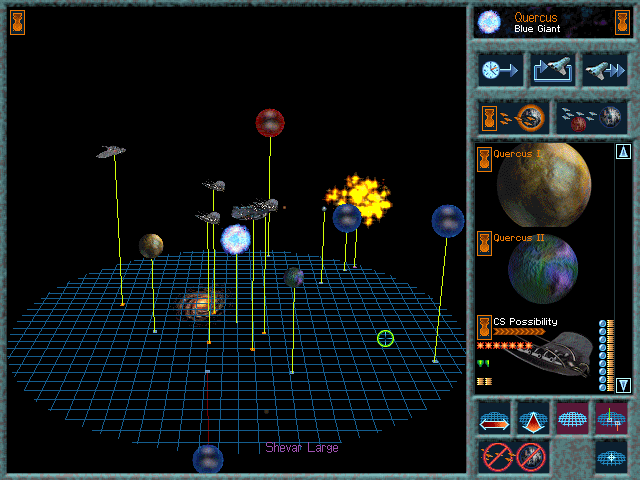640x480 pixels.
Task: Click the emblem next to Quercus I
Action: [x=484, y=159]
